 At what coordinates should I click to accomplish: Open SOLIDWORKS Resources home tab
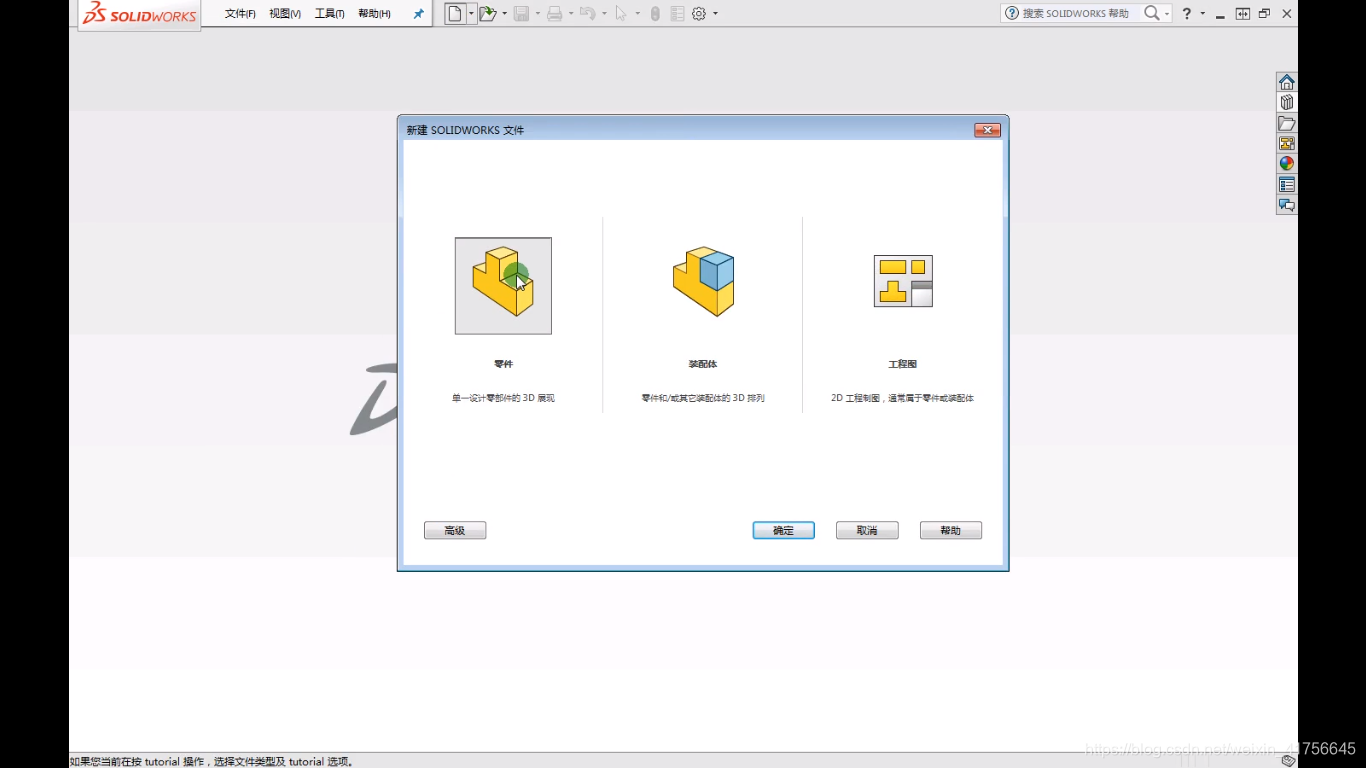click(1287, 82)
